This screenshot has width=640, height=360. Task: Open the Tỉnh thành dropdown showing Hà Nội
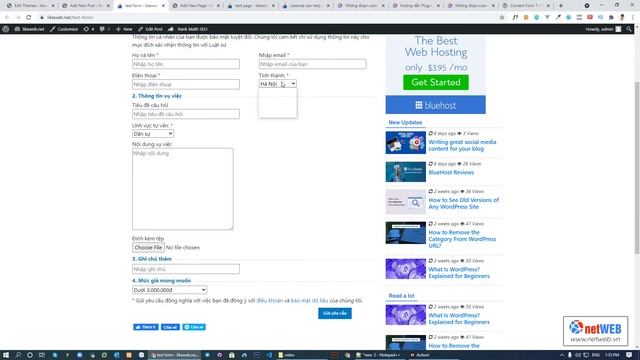coord(278,84)
